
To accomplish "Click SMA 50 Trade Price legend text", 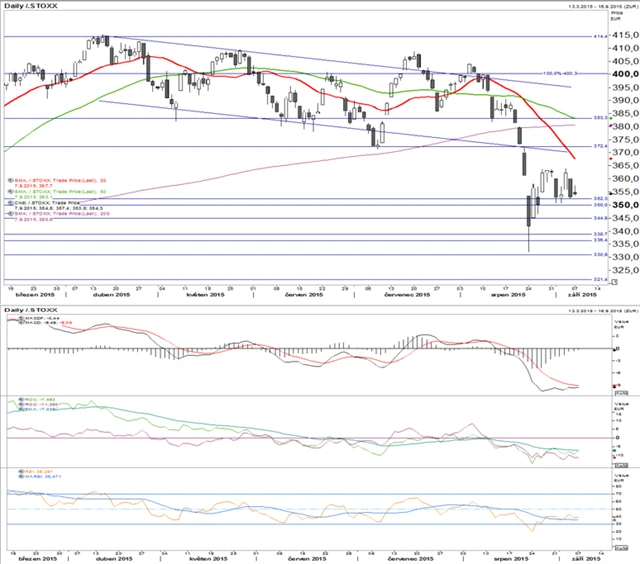I will coord(60,191).
